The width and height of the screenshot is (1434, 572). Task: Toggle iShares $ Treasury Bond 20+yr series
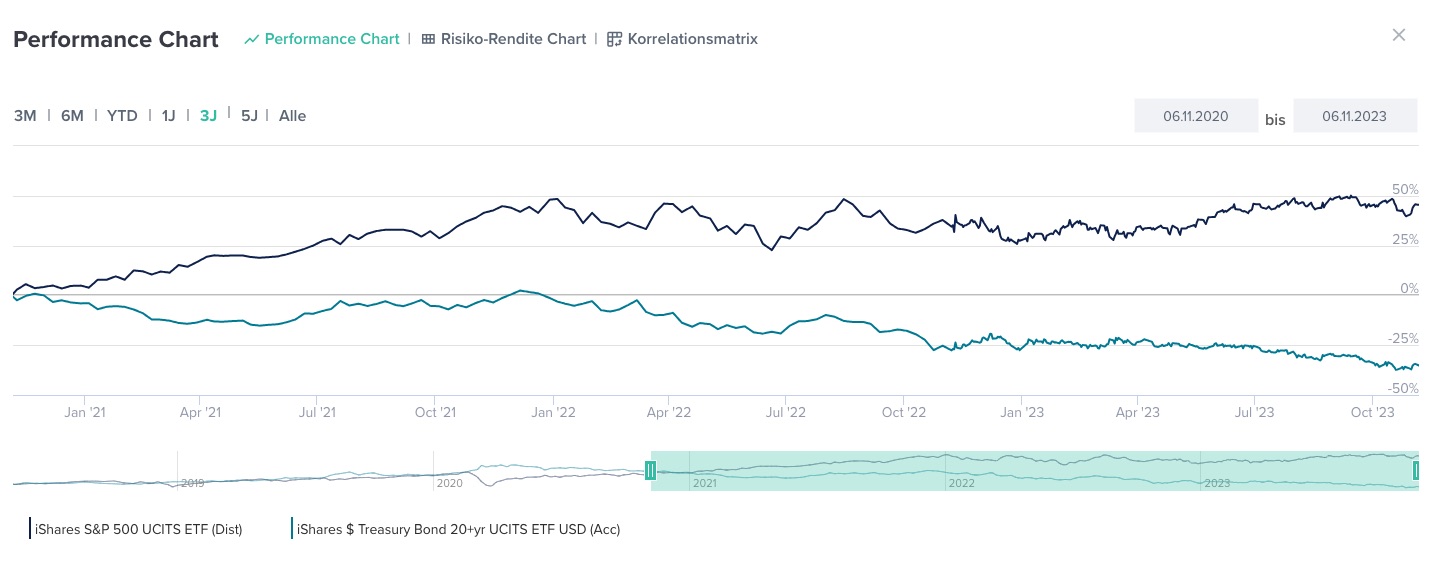457,529
